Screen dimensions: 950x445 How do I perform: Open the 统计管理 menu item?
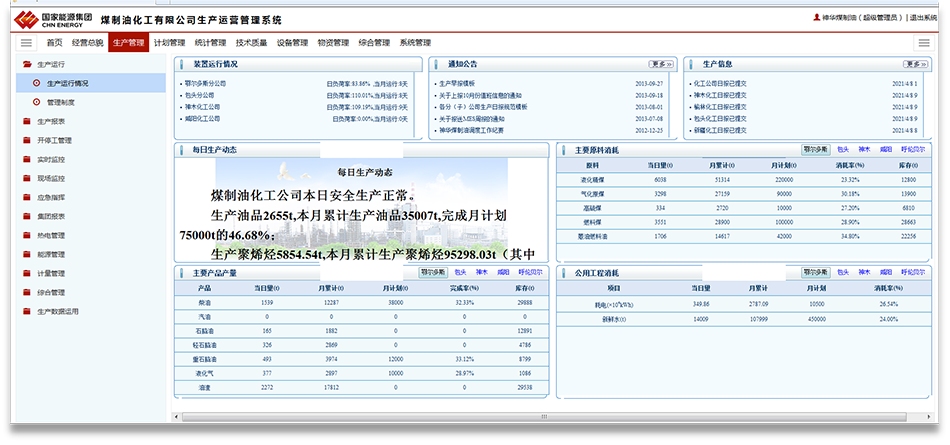click(x=210, y=42)
